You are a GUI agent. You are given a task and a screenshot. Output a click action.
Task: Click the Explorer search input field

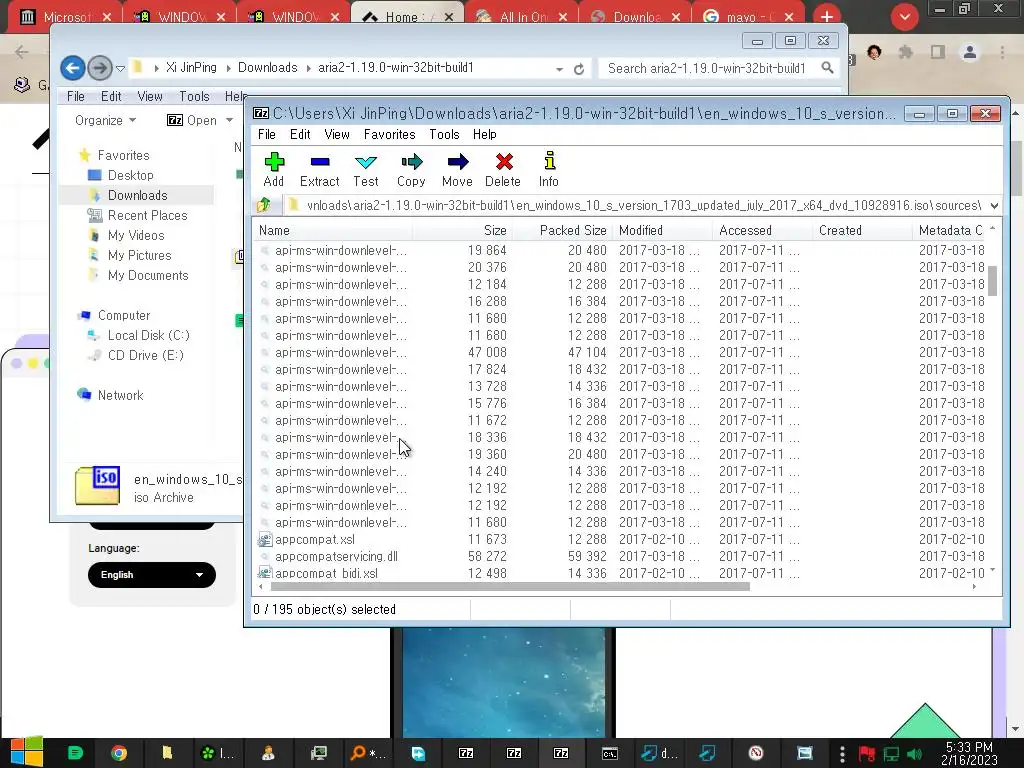[x=707, y=68]
